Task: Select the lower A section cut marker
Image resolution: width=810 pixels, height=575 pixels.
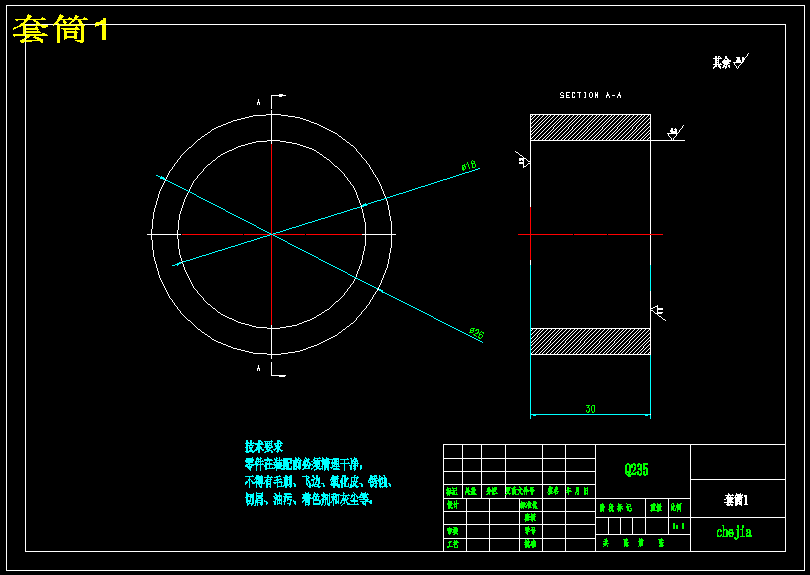Action: point(259,368)
